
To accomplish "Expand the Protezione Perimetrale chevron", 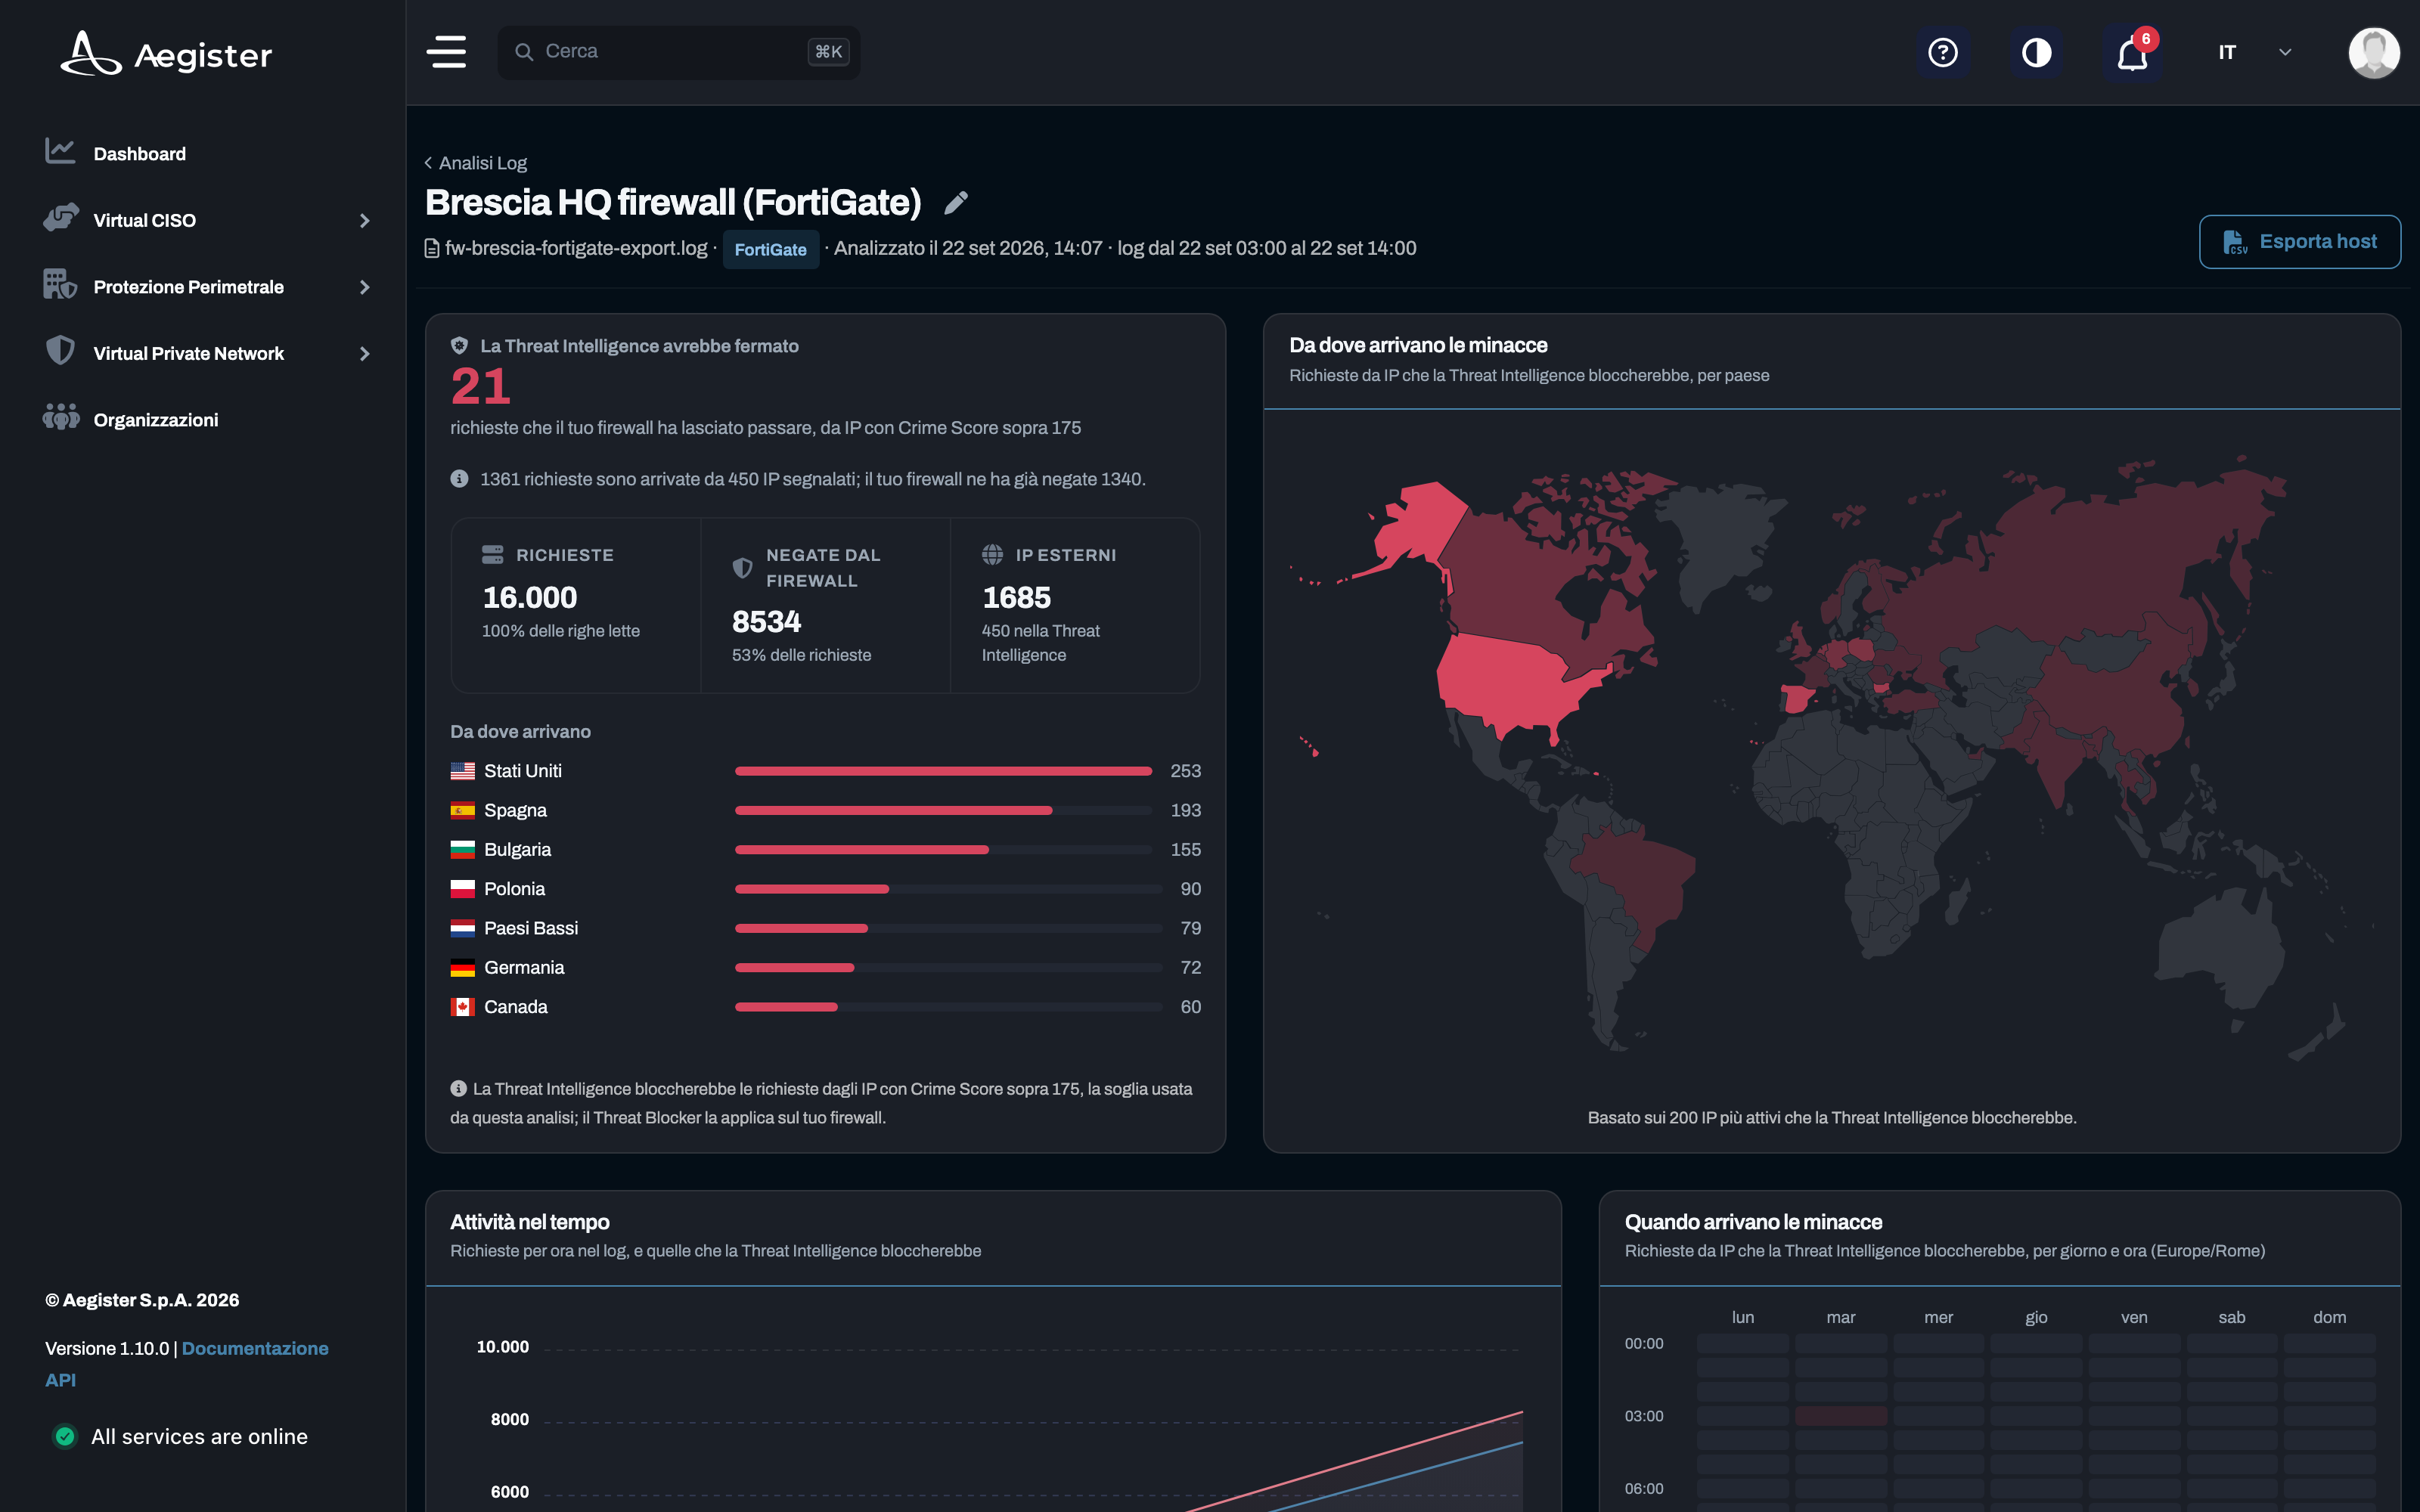I will 365,287.
